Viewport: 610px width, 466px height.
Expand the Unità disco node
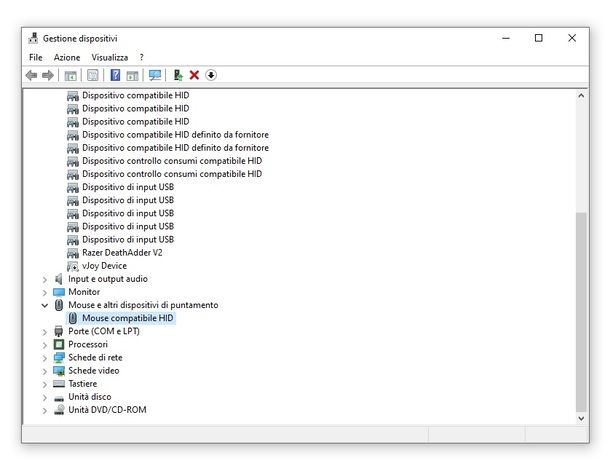pyautogui.click(x=45, y=398)
